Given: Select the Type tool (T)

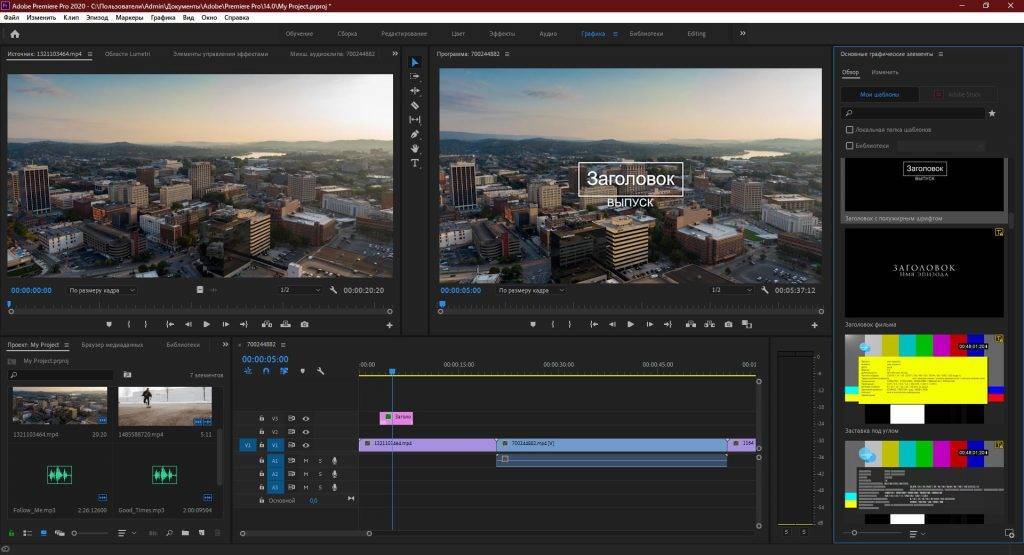Looking at the screenshot, I should coord(415,163).
